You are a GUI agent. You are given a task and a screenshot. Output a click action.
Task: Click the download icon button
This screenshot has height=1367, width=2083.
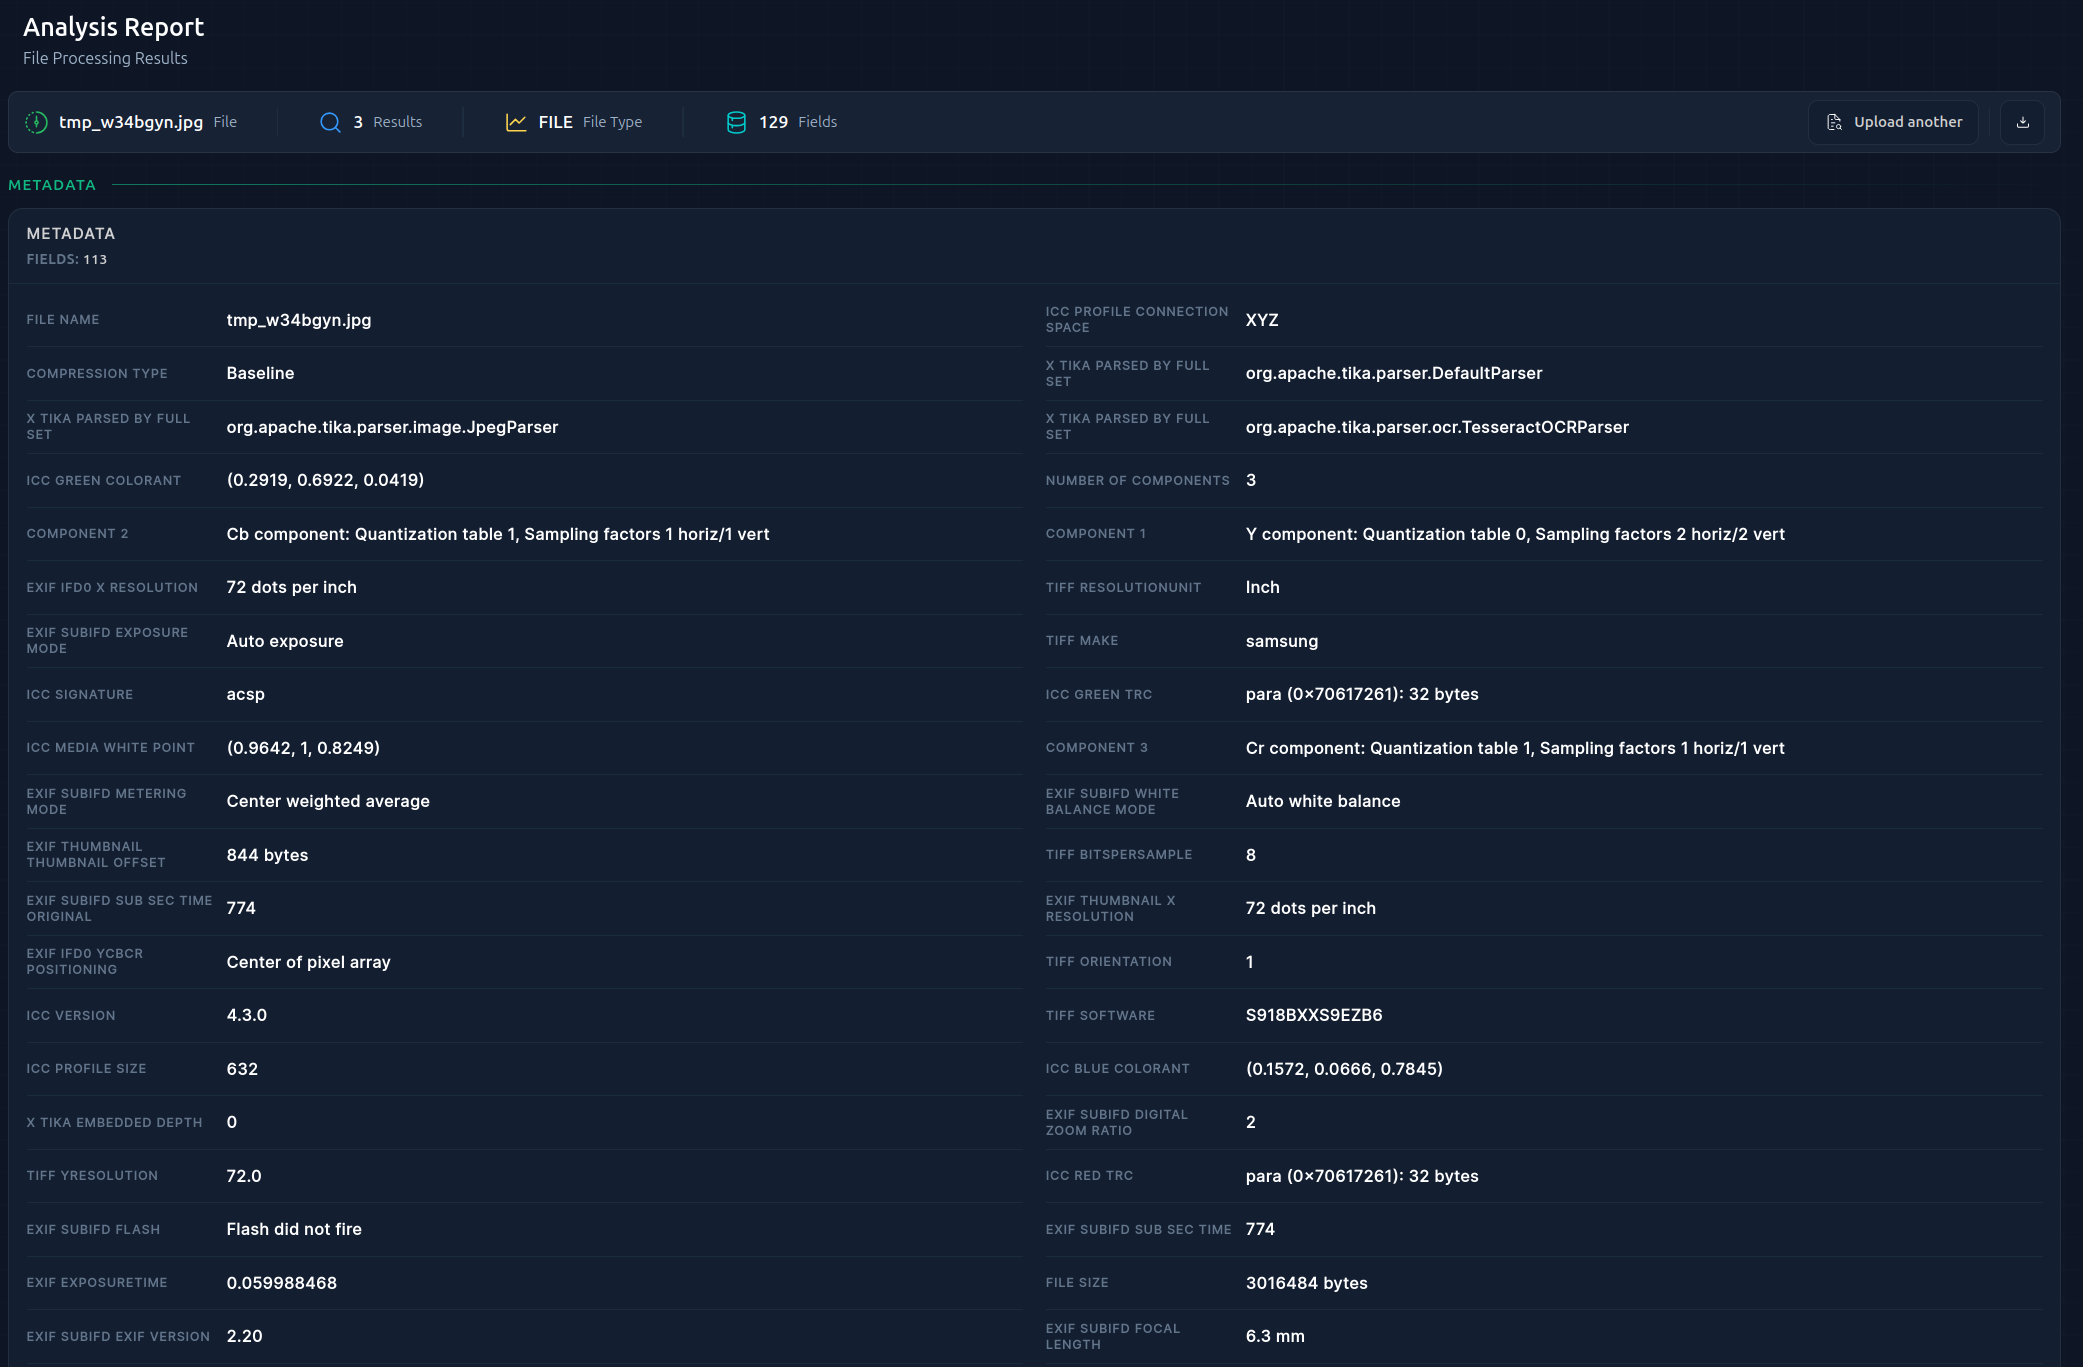(2022, 122)
